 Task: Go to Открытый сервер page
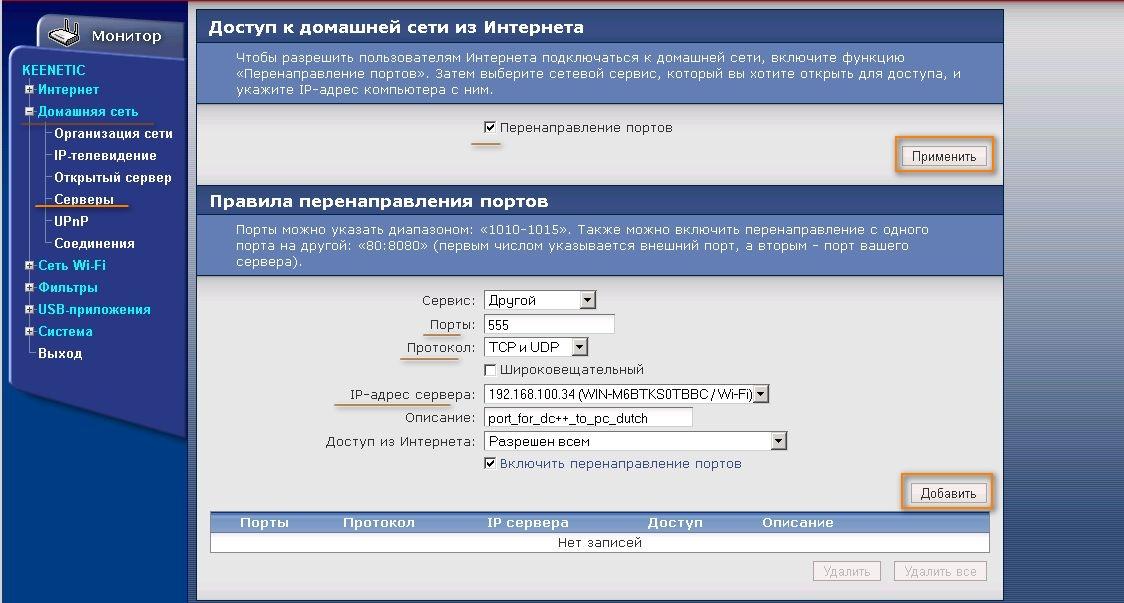(x=113, y=178)
